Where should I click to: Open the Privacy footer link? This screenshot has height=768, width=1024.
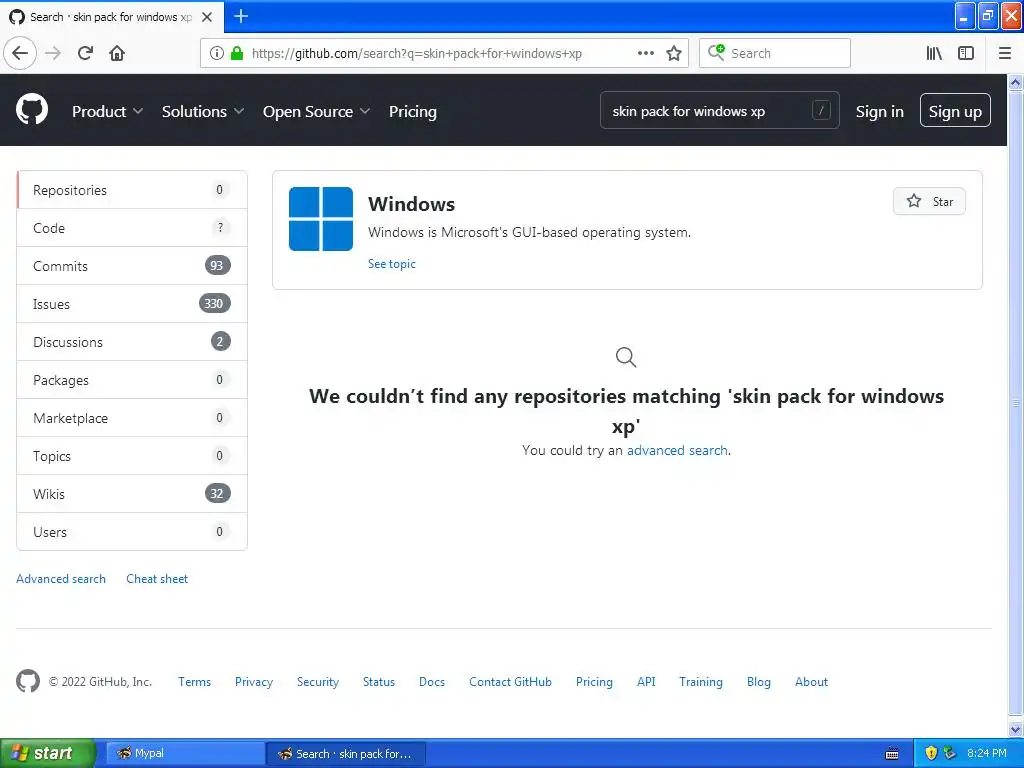click(253, 682)
